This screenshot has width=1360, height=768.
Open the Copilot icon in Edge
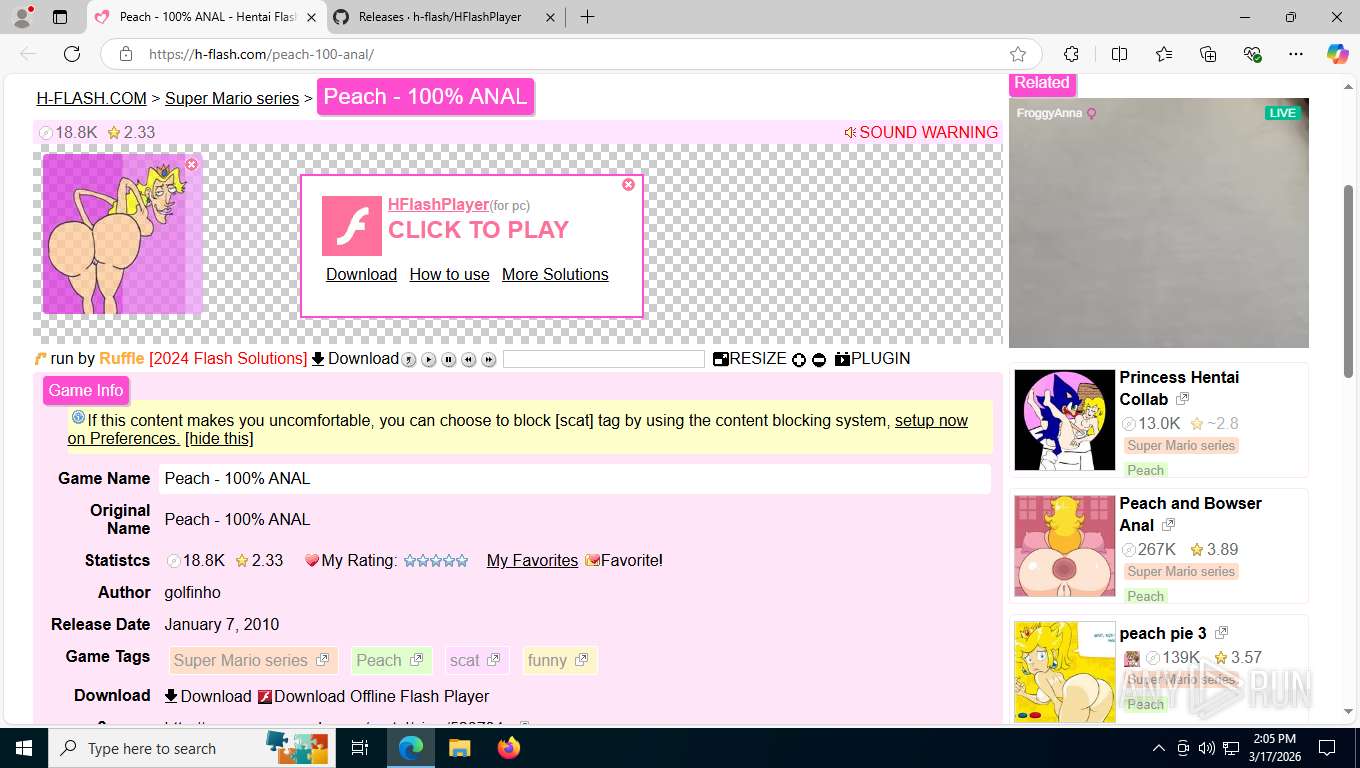coord(1337,54)
